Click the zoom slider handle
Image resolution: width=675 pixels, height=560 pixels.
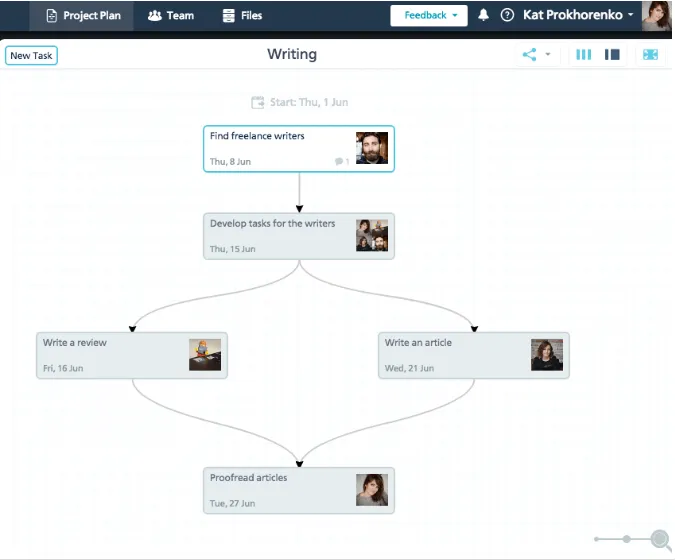pyautogui.click(x=627, y=539)
